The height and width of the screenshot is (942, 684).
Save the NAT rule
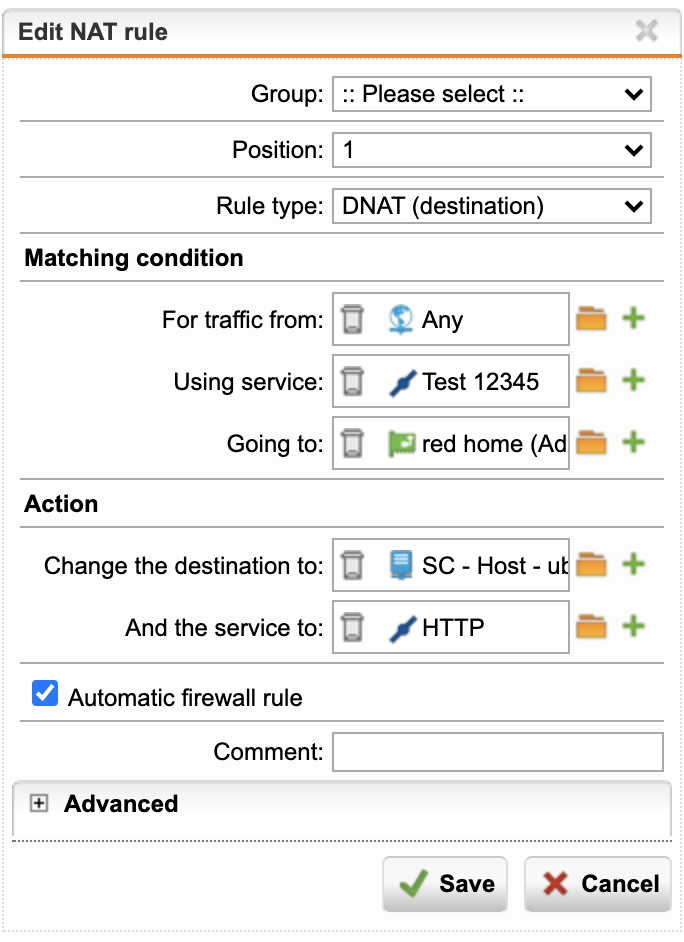445,884
